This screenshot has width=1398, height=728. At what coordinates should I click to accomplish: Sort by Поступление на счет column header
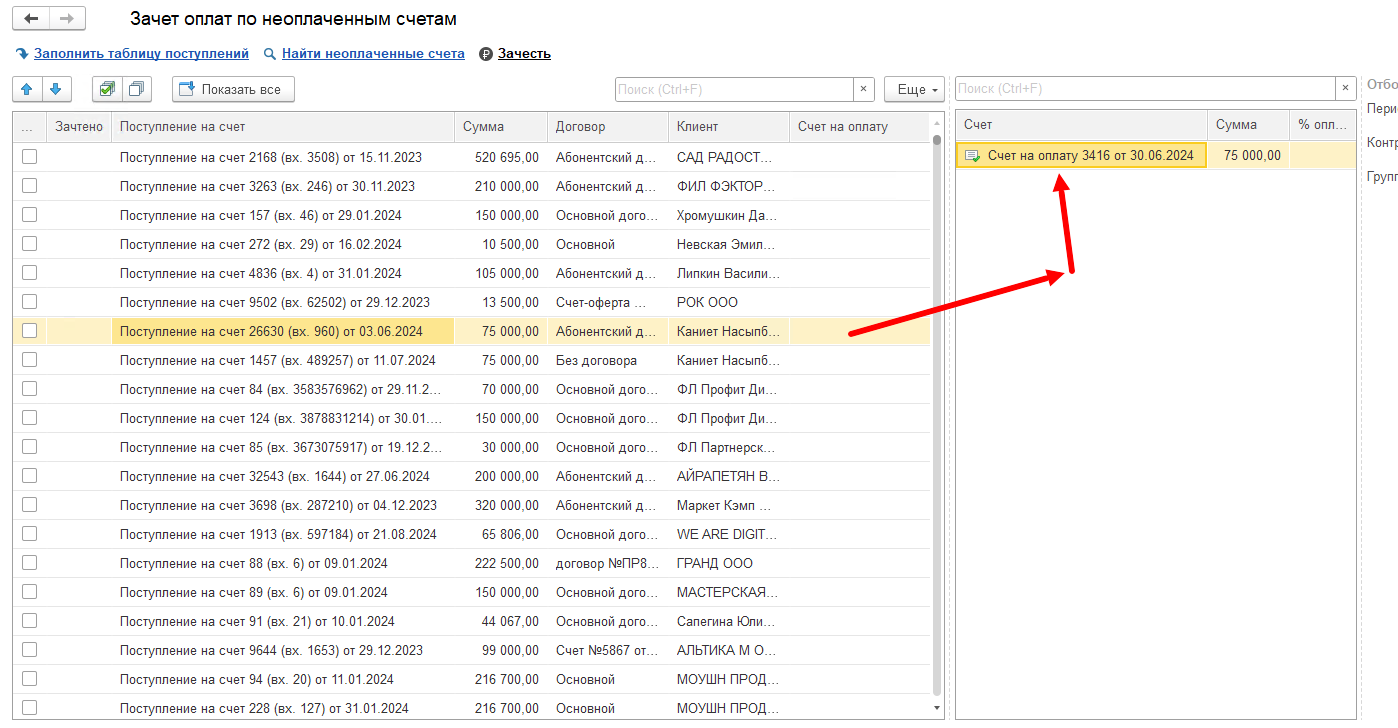(283, 127)
